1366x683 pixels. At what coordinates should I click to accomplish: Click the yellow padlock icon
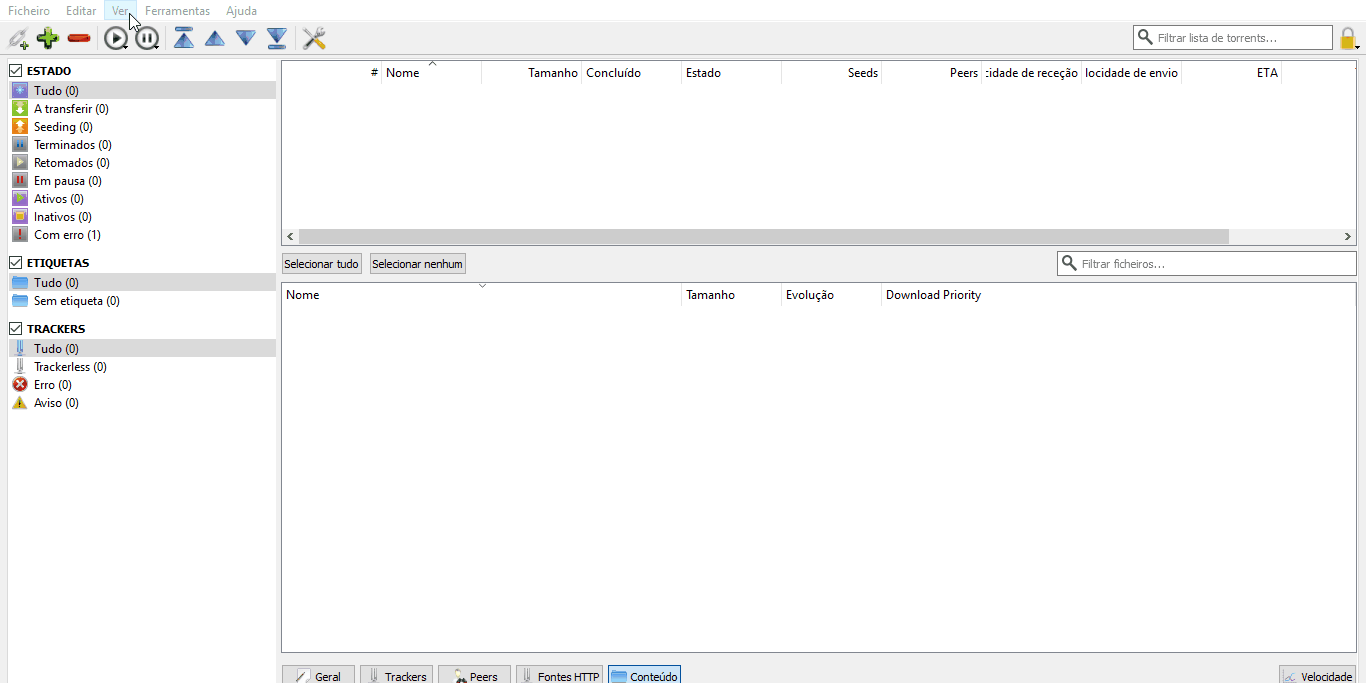coord(1347,39)
